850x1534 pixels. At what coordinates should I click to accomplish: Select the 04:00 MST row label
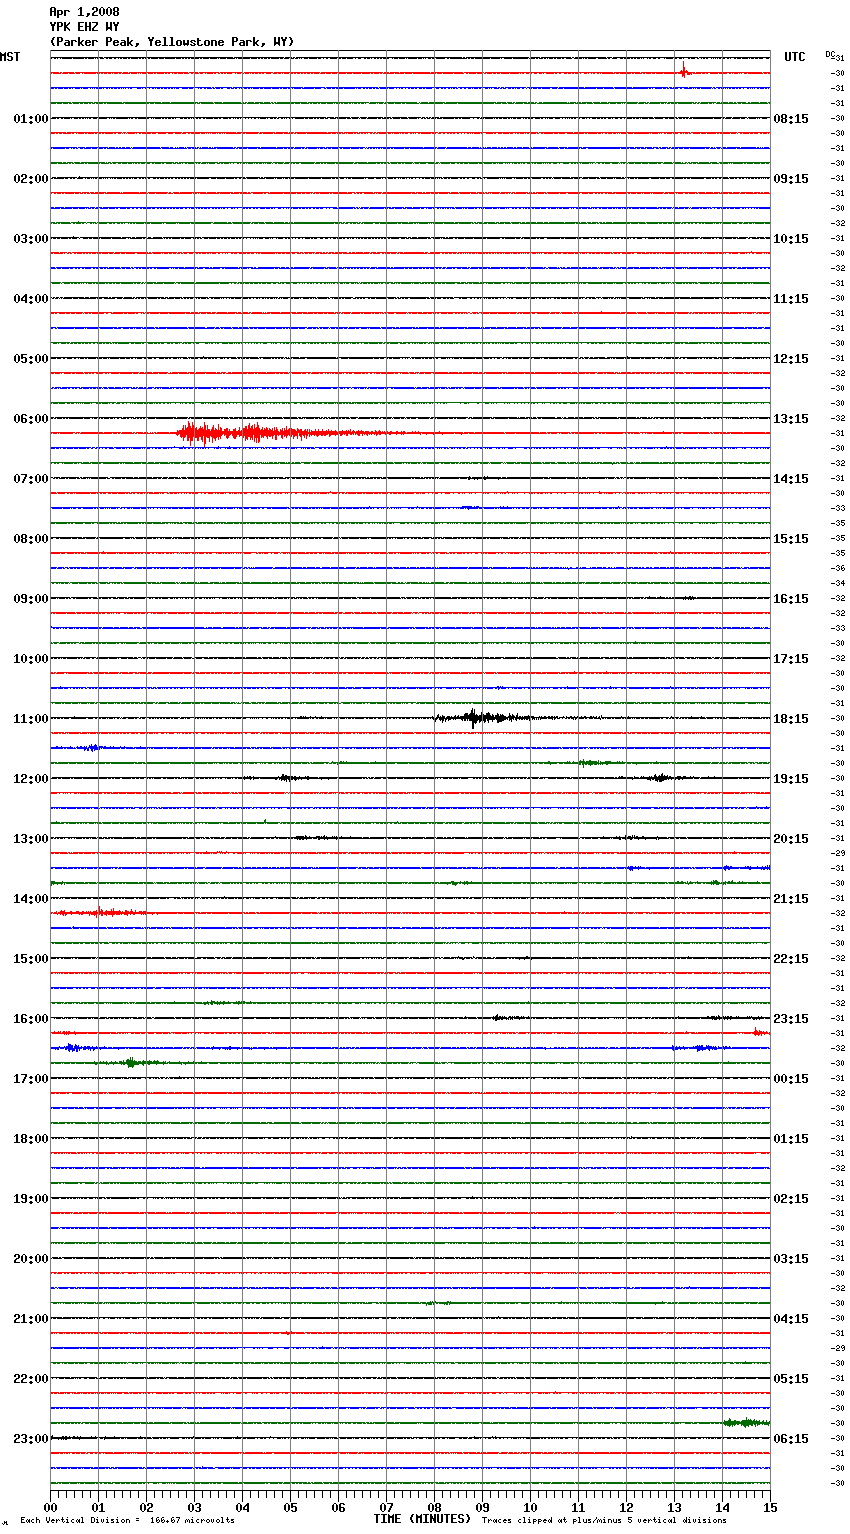point(31,299)
